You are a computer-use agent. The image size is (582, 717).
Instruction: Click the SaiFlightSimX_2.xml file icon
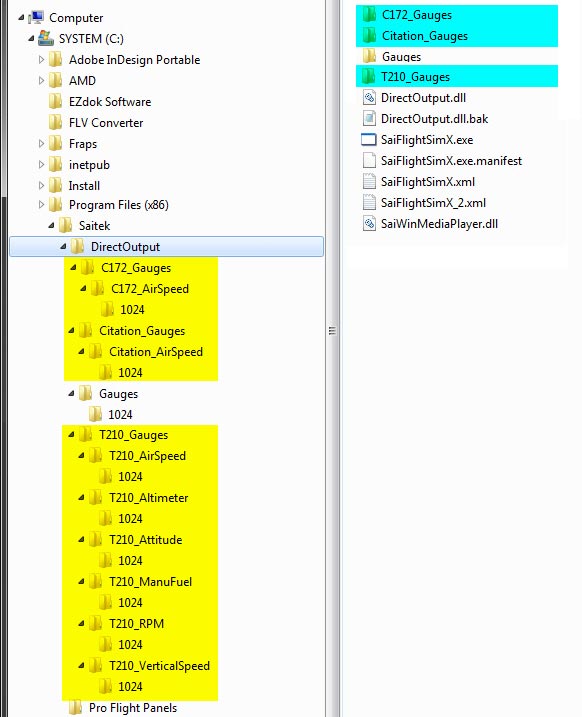(369, 203)
